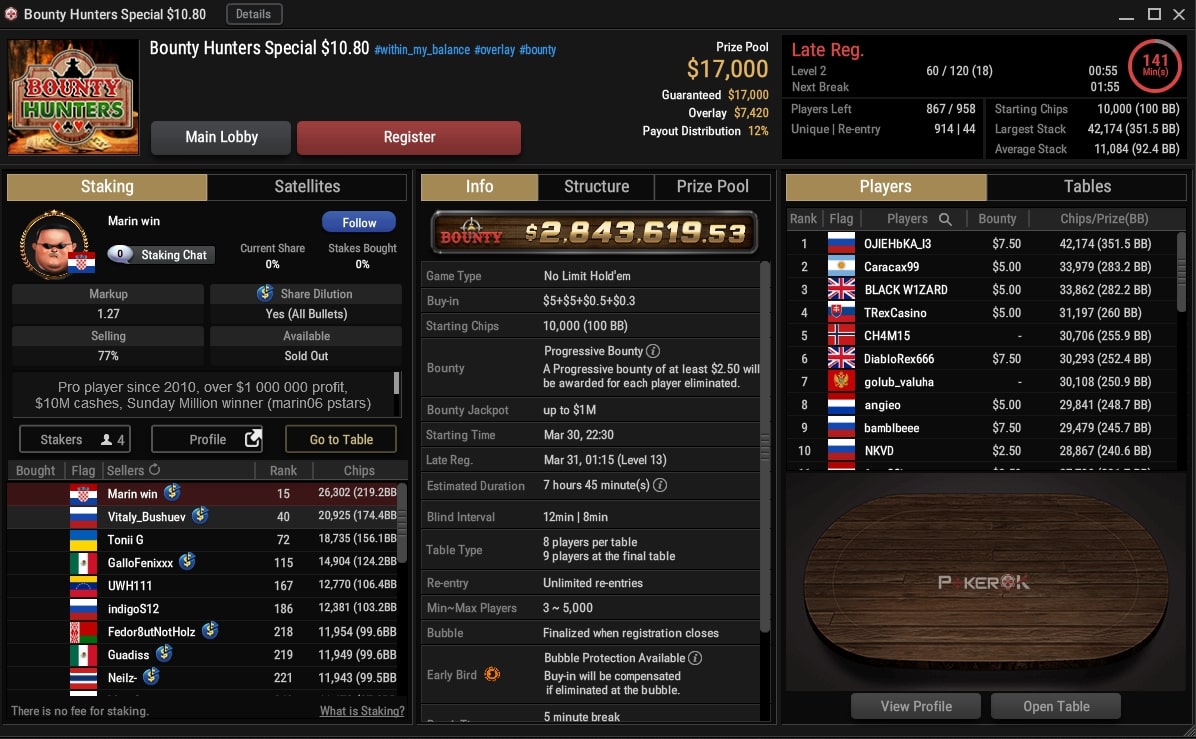Open the What is Staking? link

(362, 711)
